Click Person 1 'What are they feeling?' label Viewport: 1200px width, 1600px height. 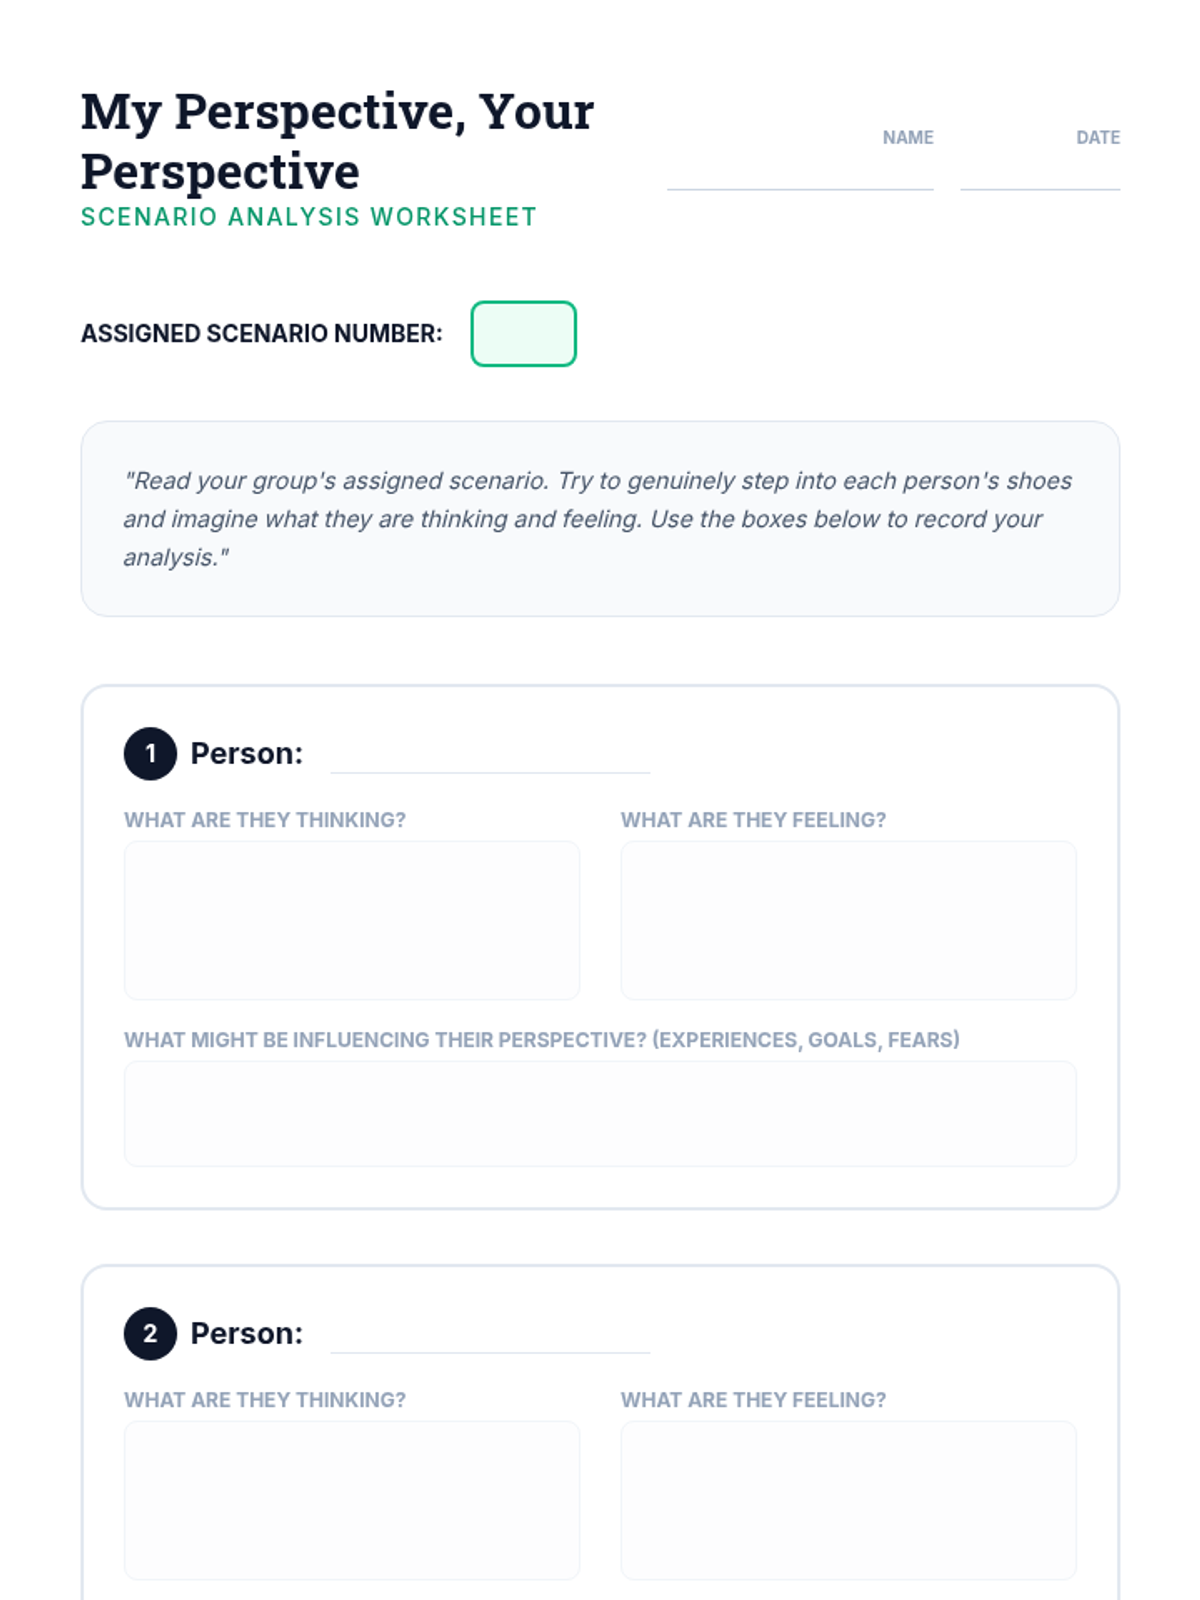[753, 820]
